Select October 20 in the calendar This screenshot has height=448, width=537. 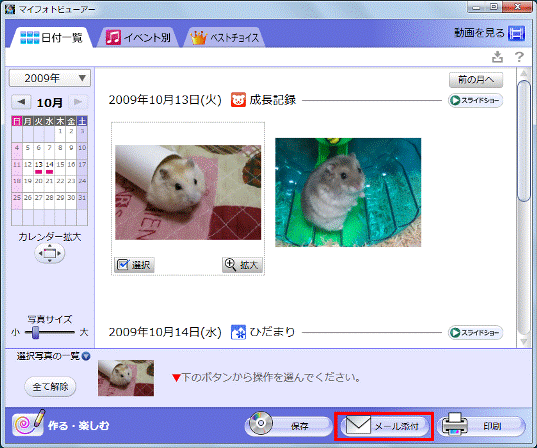pyautogui.click(x=39, y=183)
